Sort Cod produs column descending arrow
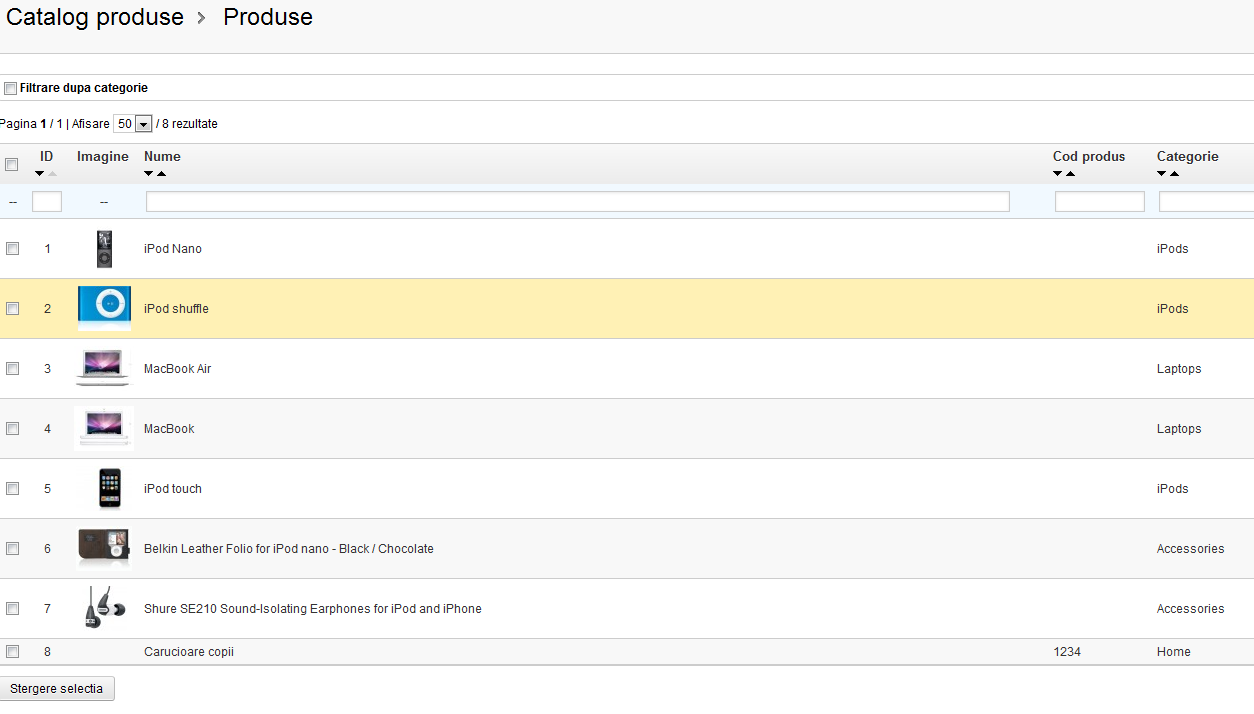The height and width of the screenshot is (714, 1254). click(1058, 174)
